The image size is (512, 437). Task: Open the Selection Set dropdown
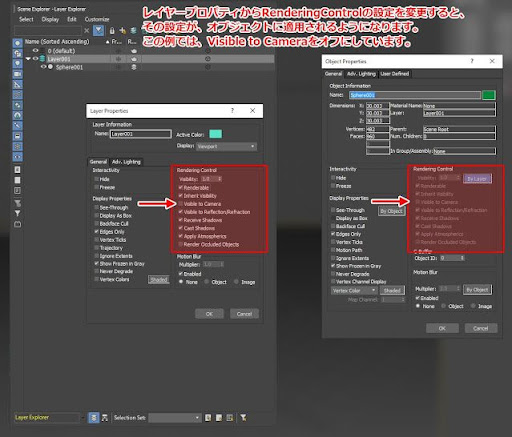[x=175, y=418]
